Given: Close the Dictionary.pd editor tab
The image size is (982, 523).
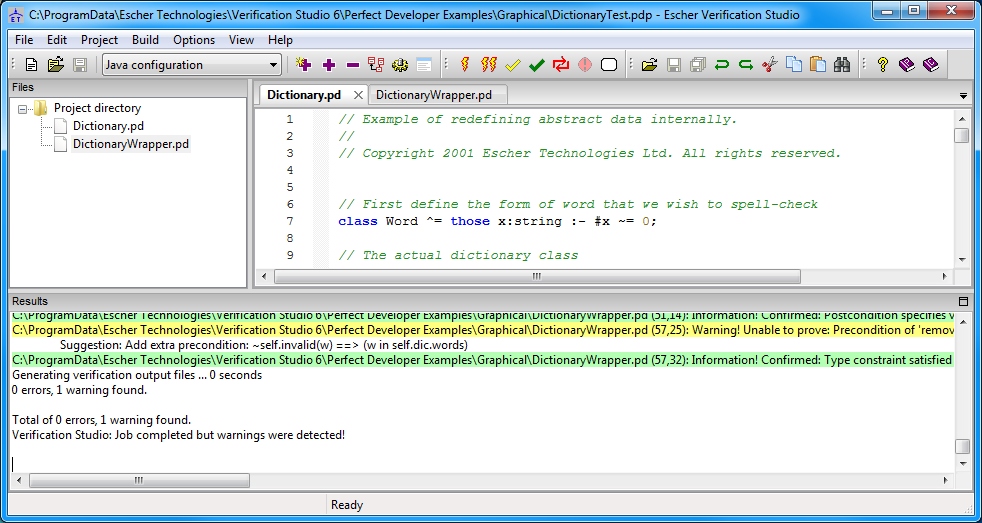Looking at the screenshot, I should click(x=357, y=95).
